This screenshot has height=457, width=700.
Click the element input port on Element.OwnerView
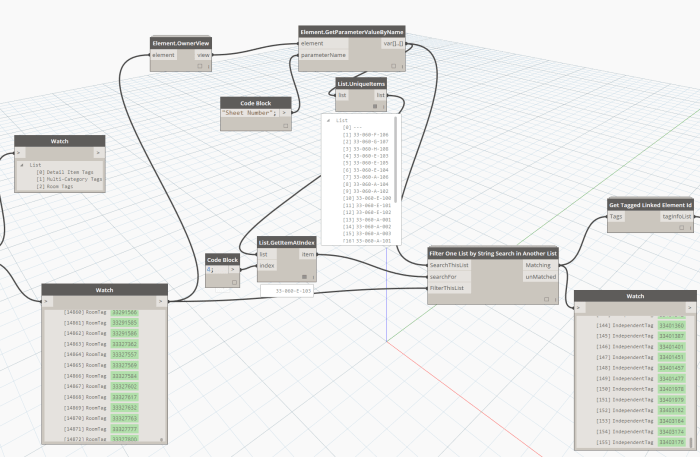(x=163, y=55)
